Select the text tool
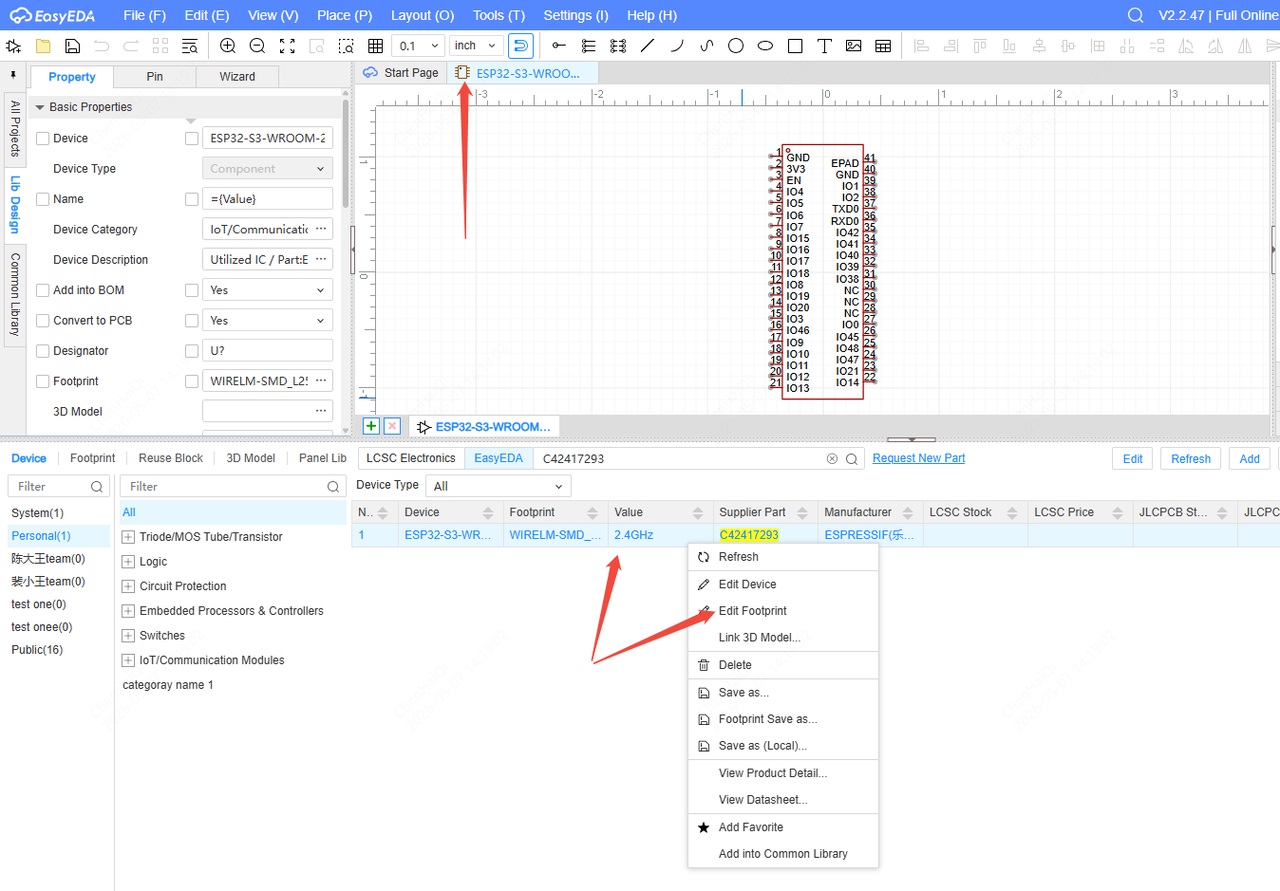The width and height of the screenshot is (1280, 891). click(824, 46)
